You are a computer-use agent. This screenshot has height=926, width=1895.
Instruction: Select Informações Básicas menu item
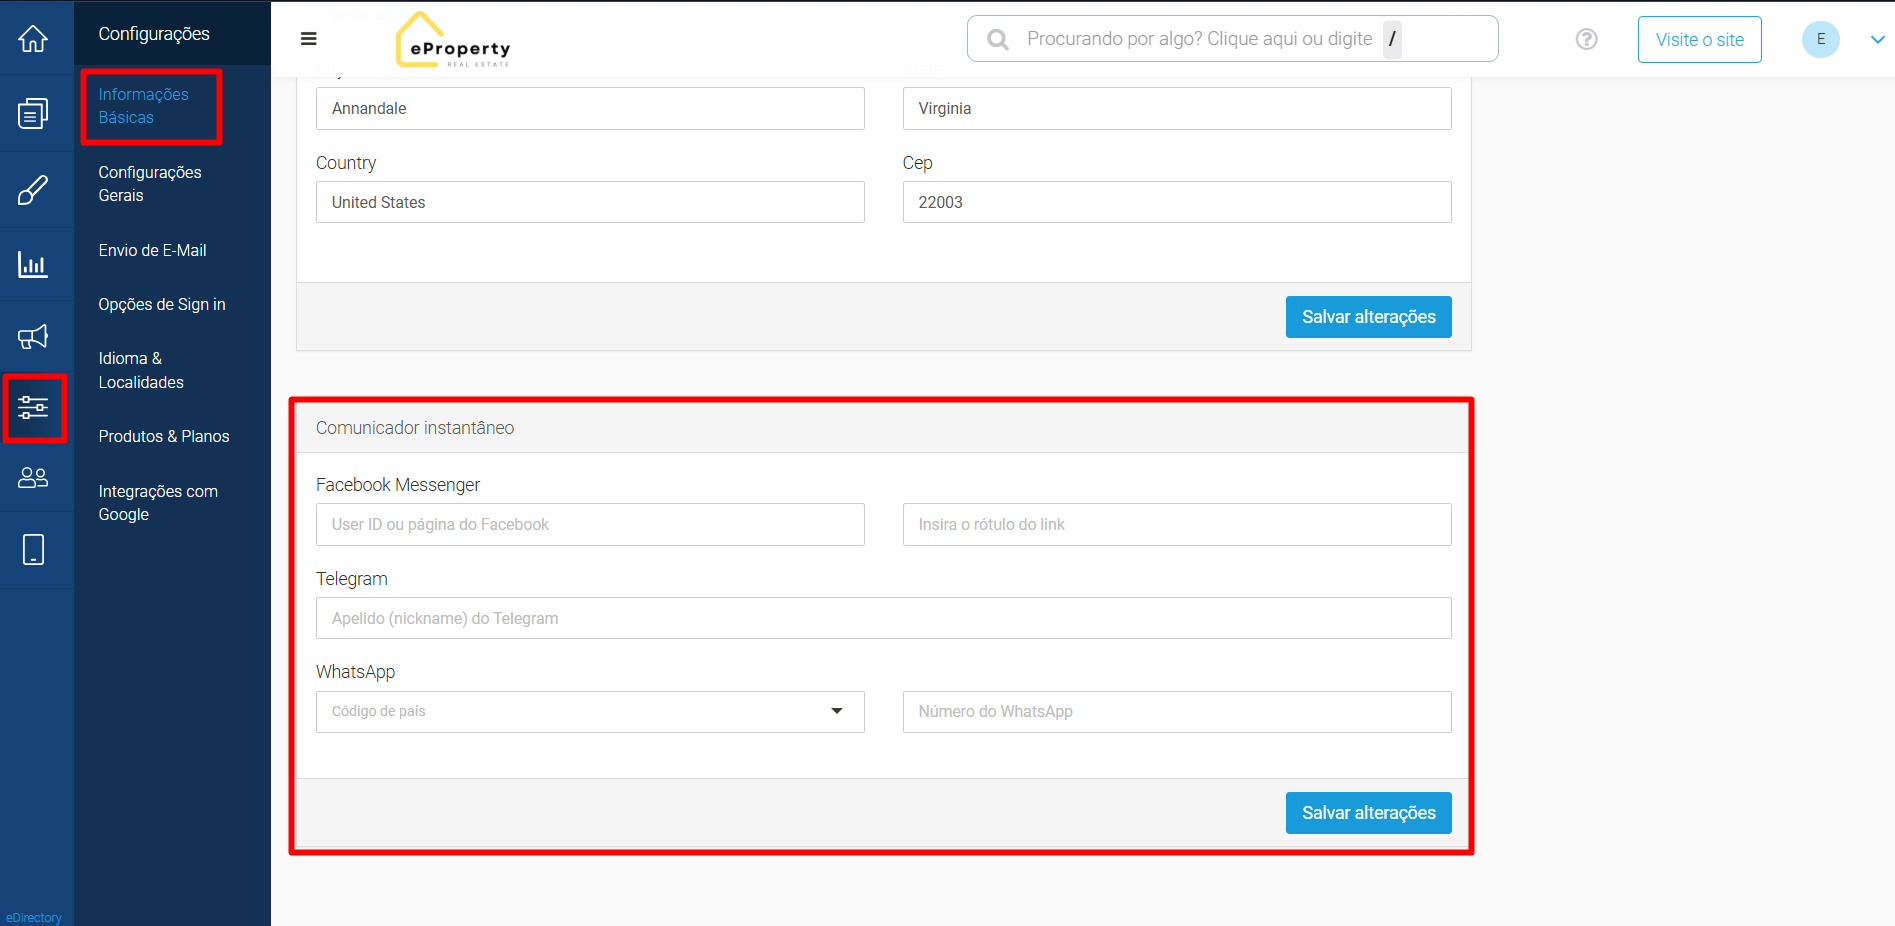143,106
